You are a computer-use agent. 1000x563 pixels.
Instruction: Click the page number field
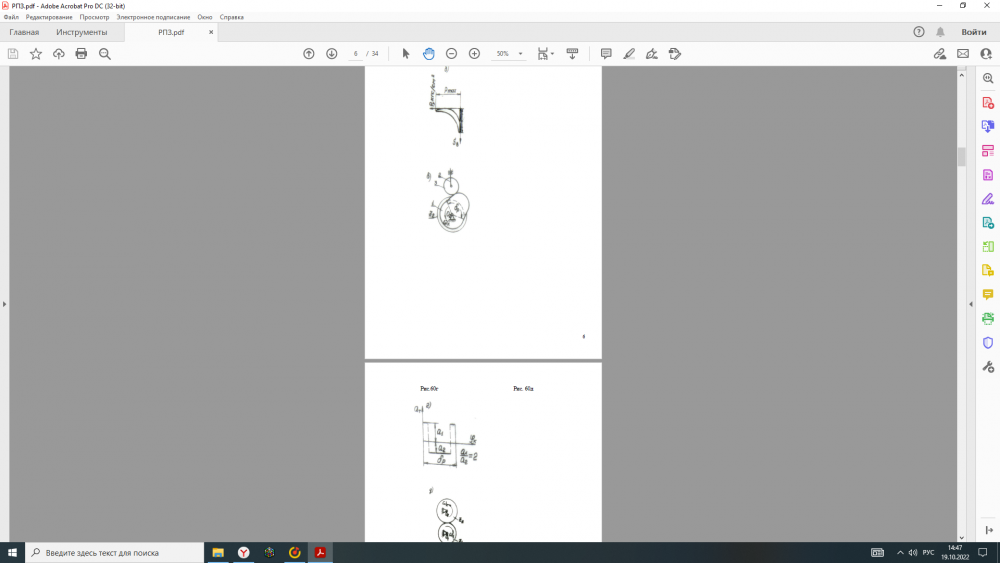pyautogui.click(x=355, y=54)
